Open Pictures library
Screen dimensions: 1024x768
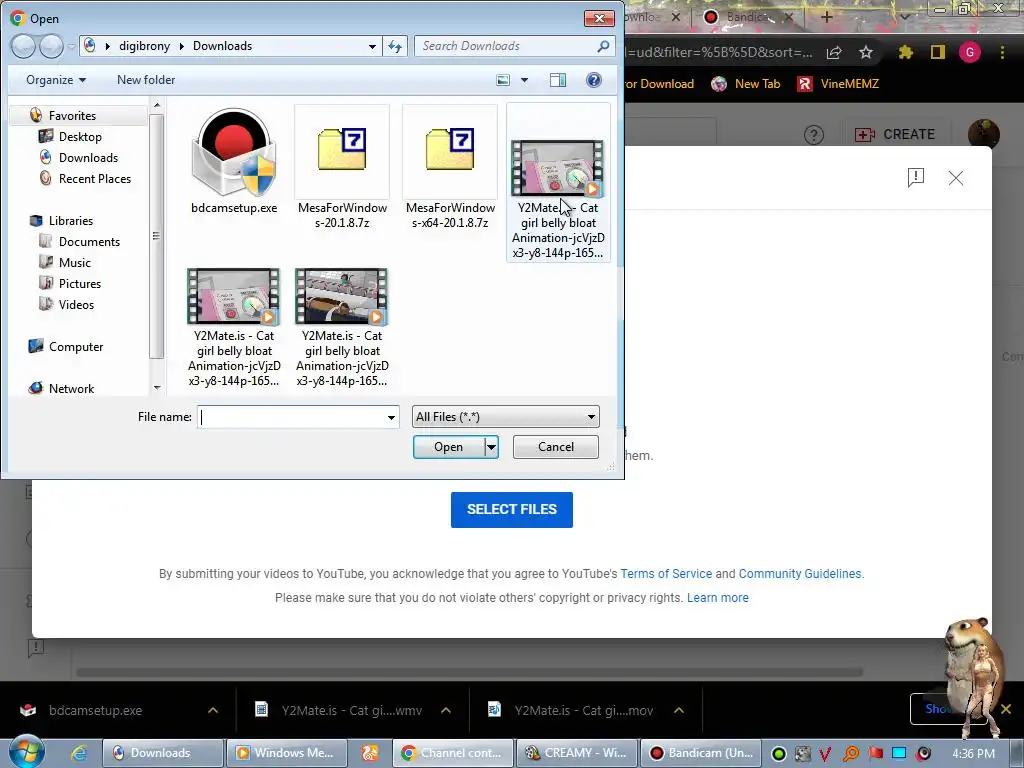tap(80, 283)
